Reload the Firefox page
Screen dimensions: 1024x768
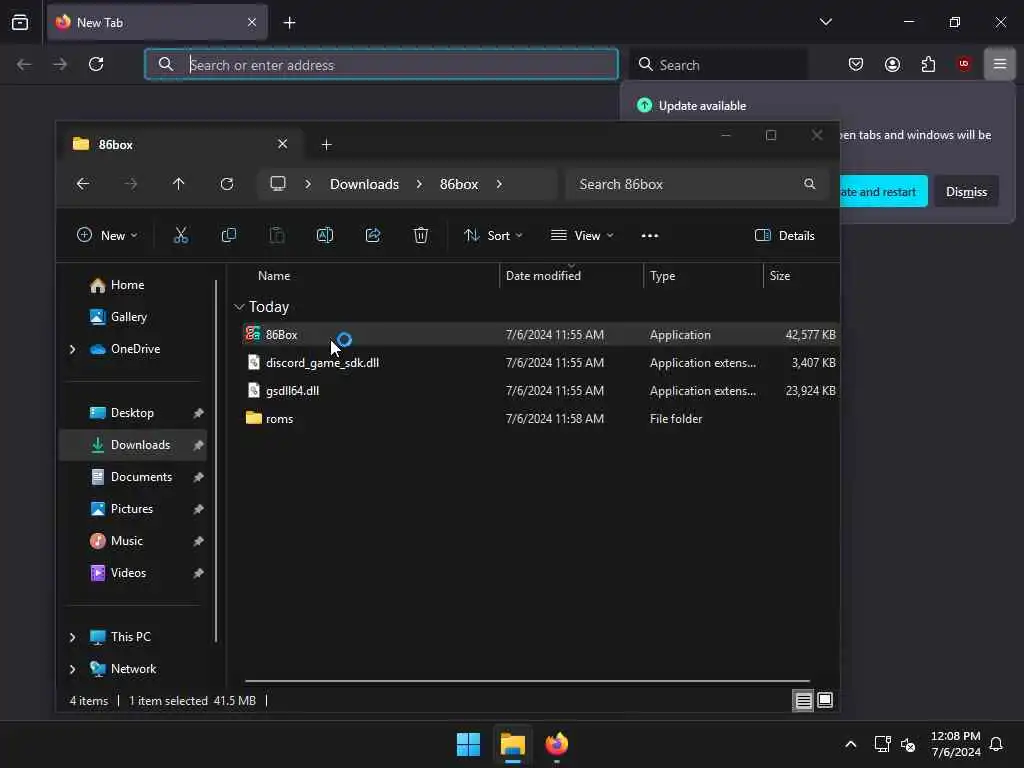coord(96,64)
